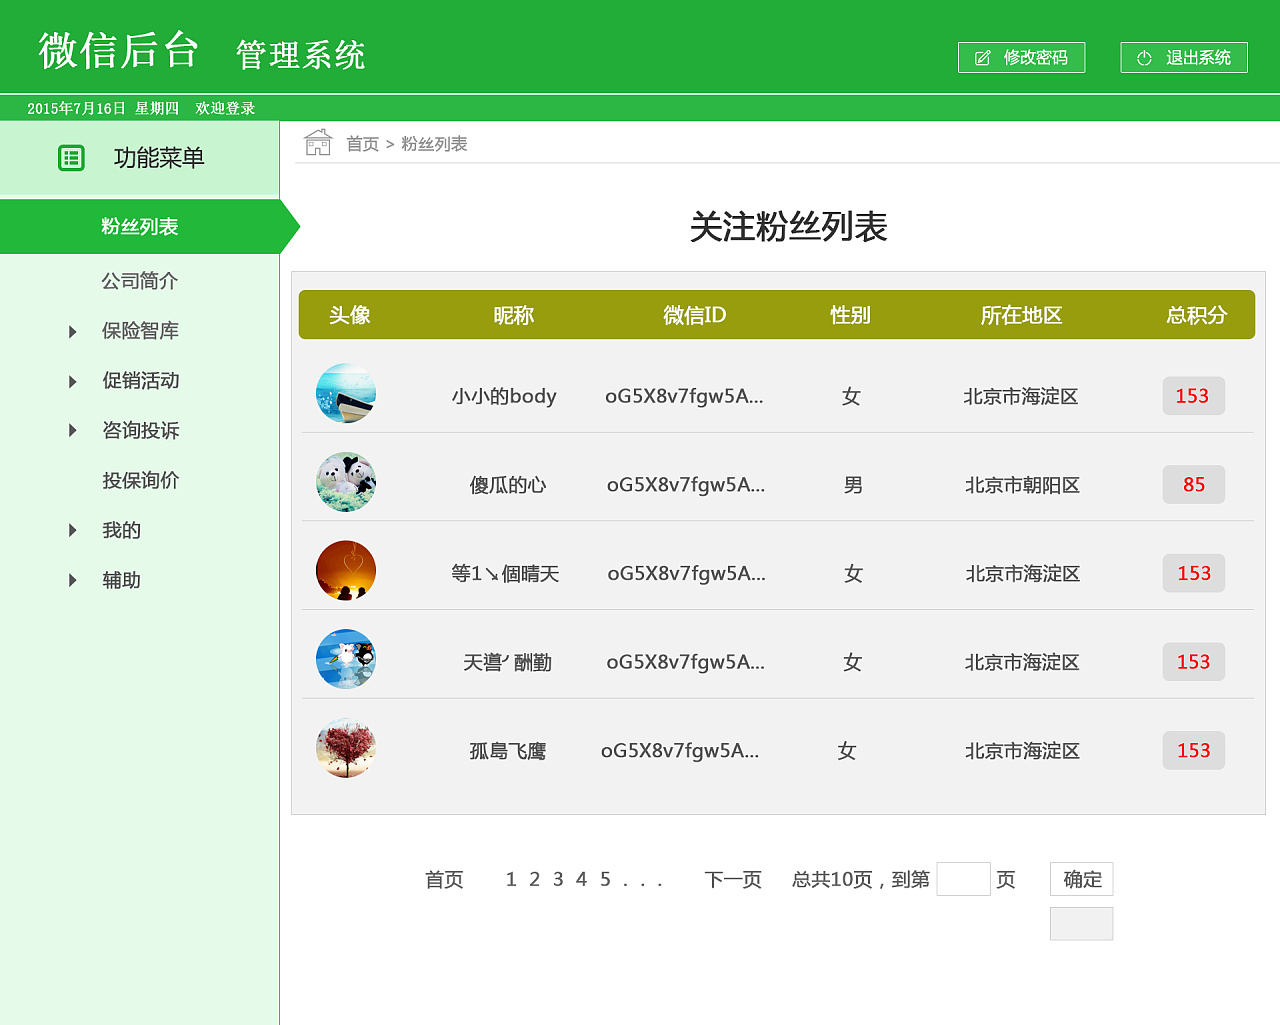Click the edit pencil icon in 修改密码
This screenshot has width=1280, height=1025.
[x=983, y=58]
